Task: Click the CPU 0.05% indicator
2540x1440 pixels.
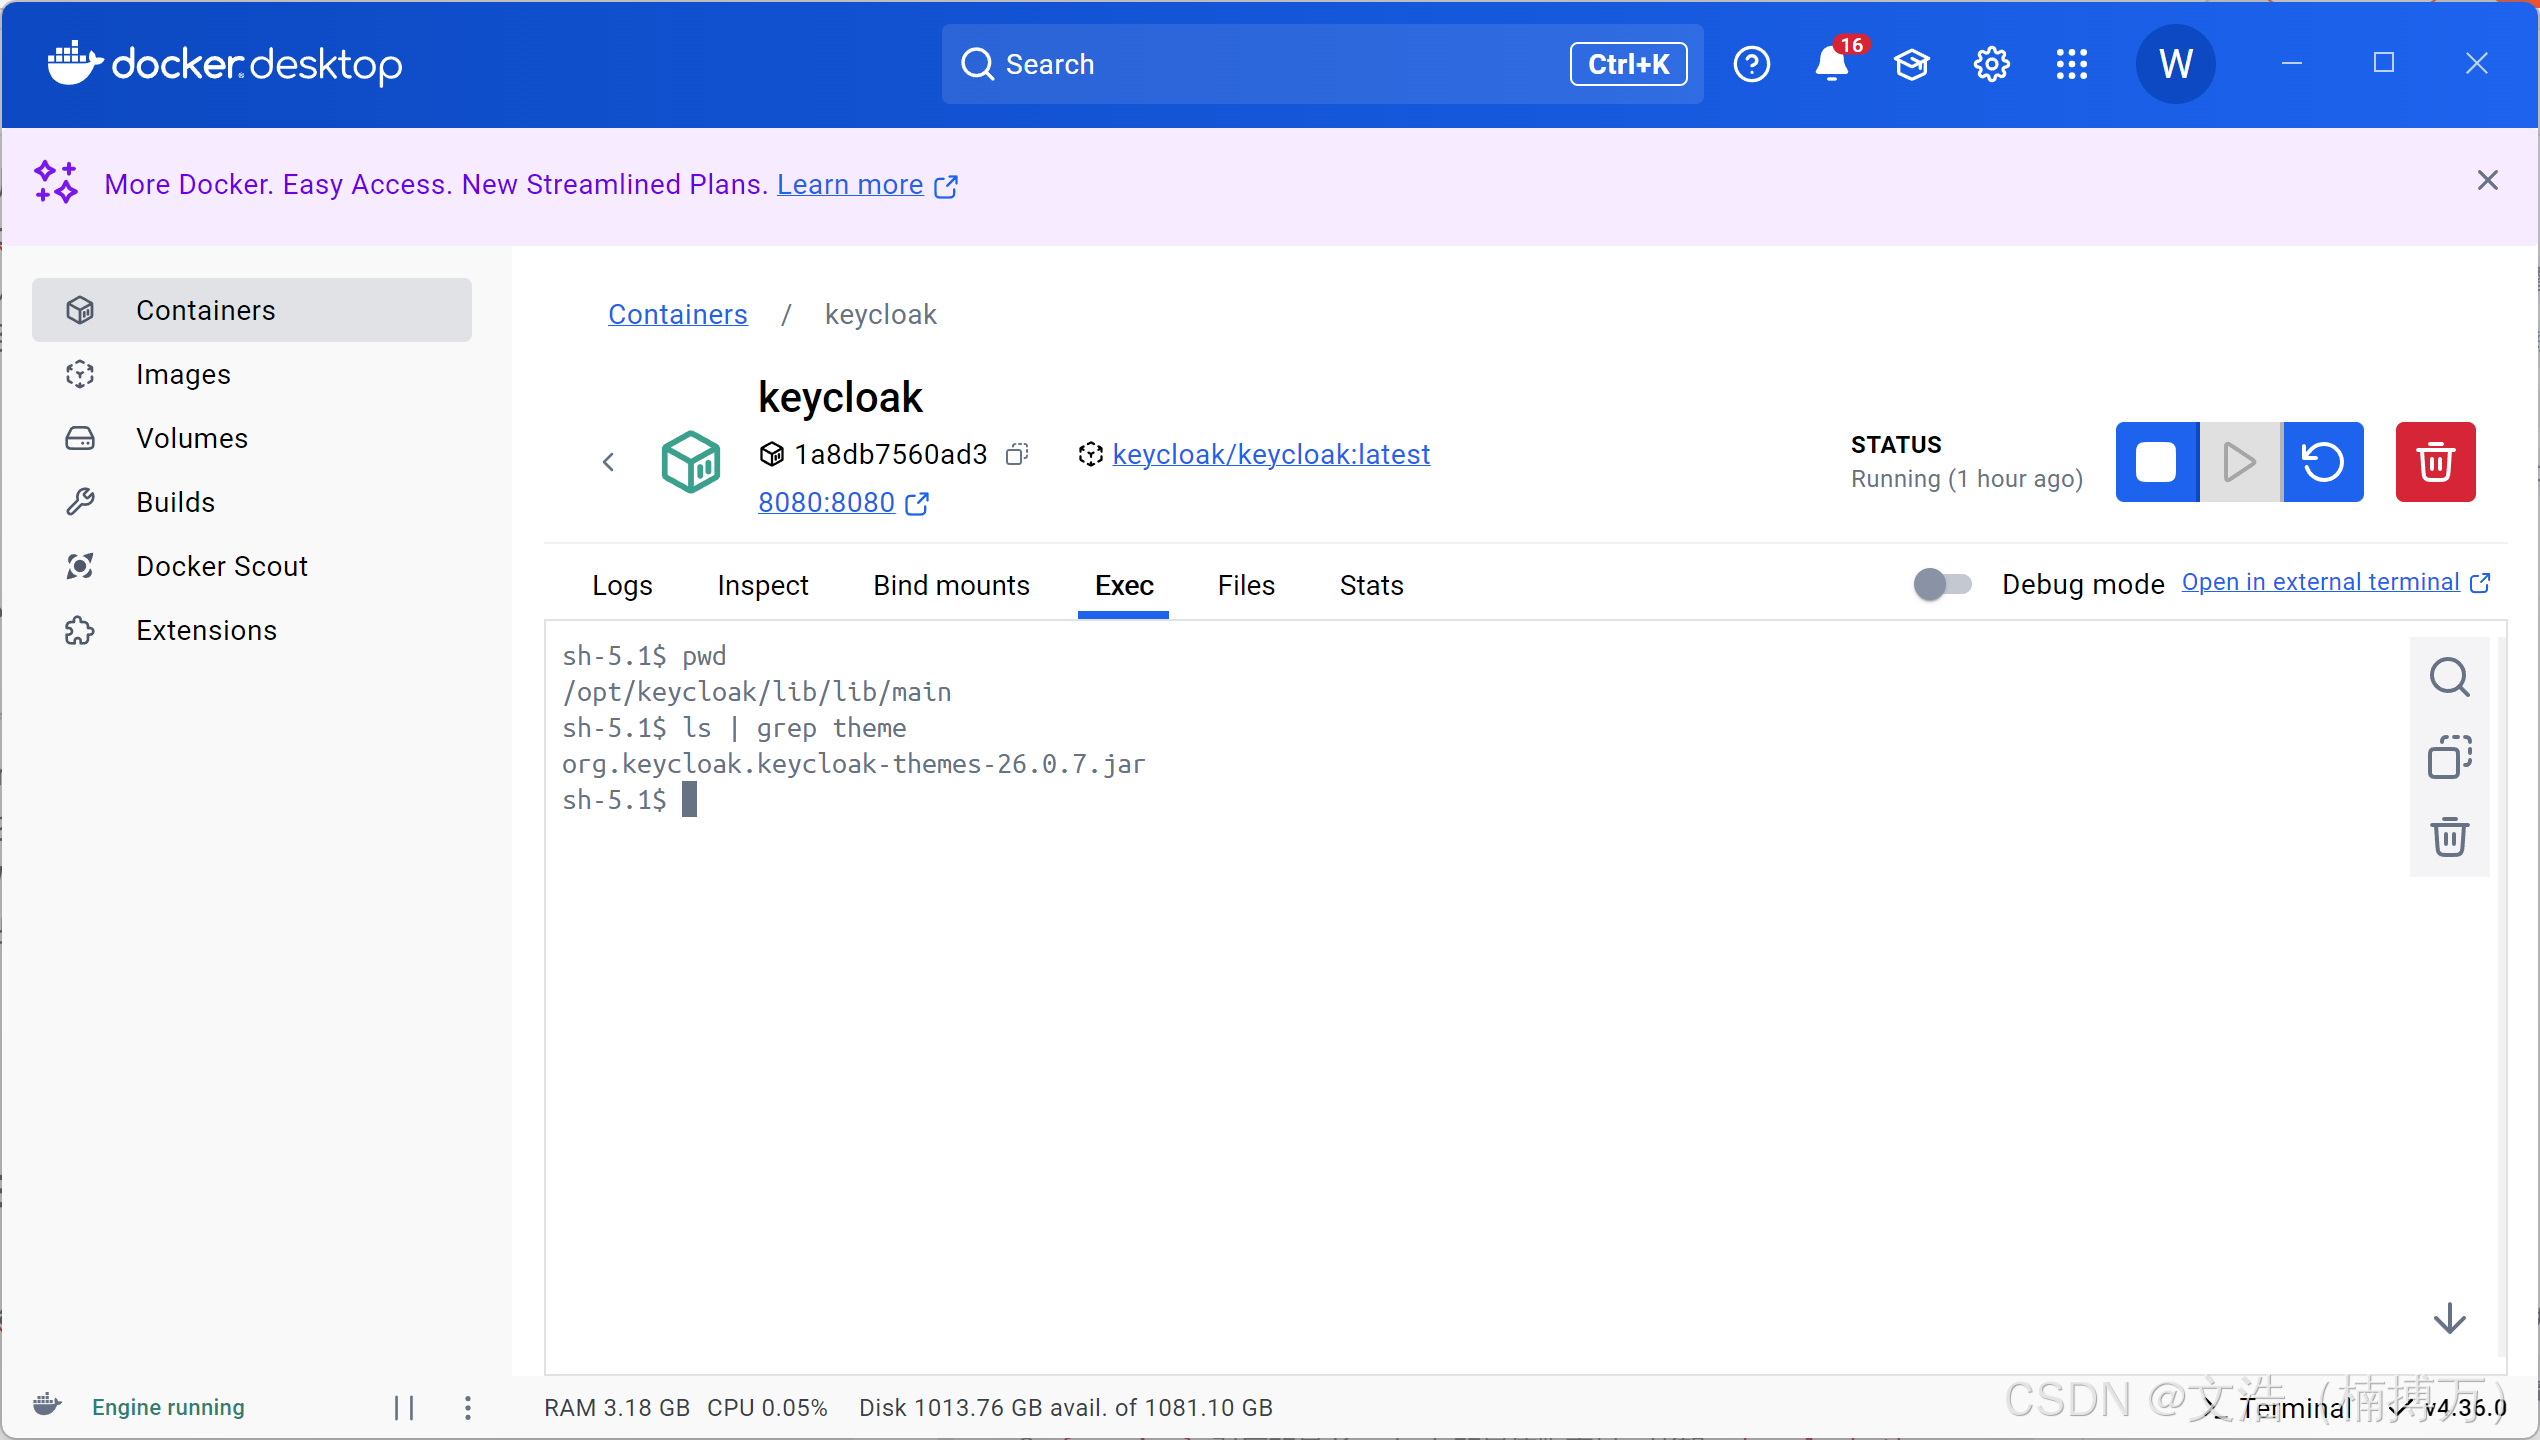Action: [767, 1408]
